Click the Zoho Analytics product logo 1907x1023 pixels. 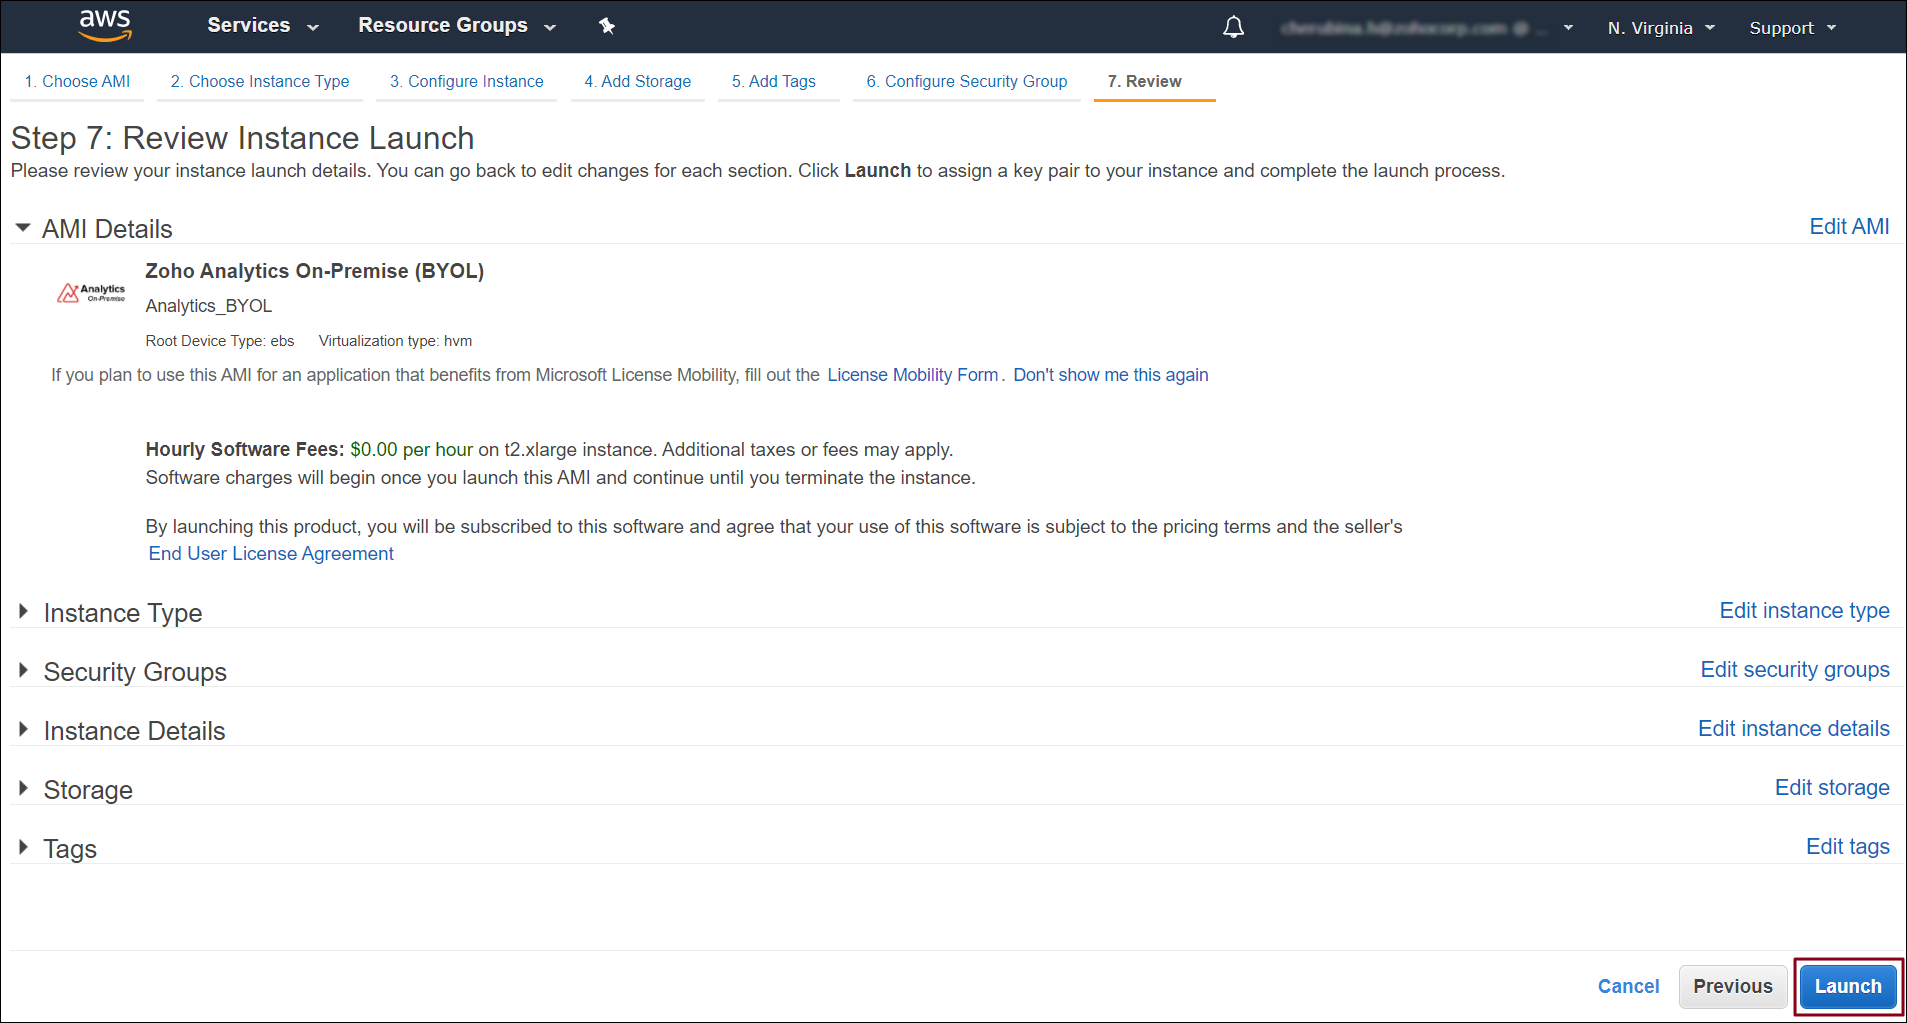point(92,293)
